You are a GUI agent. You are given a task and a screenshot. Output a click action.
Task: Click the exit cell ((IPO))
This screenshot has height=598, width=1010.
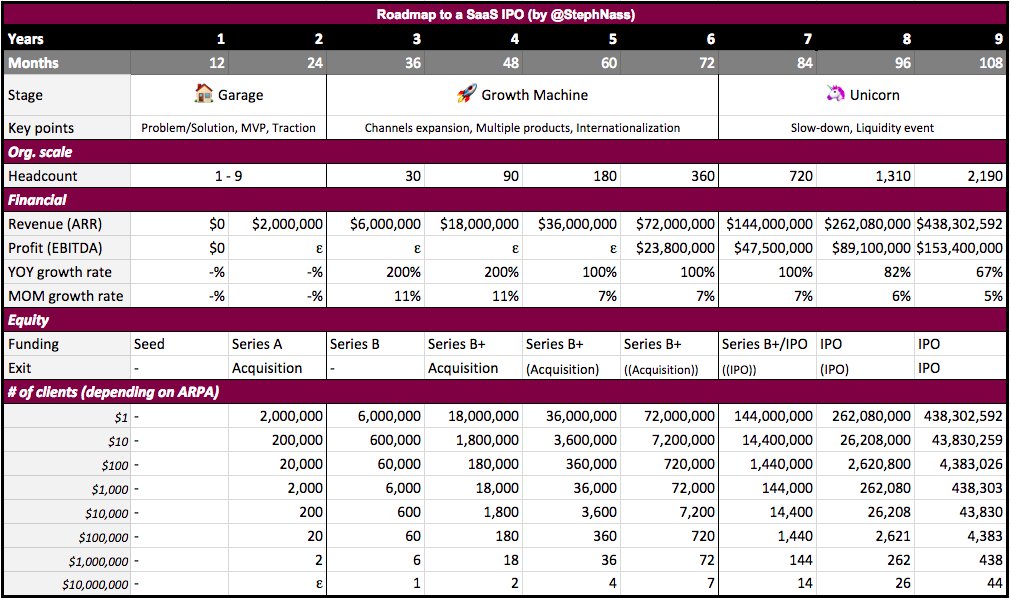pos(767,368)
